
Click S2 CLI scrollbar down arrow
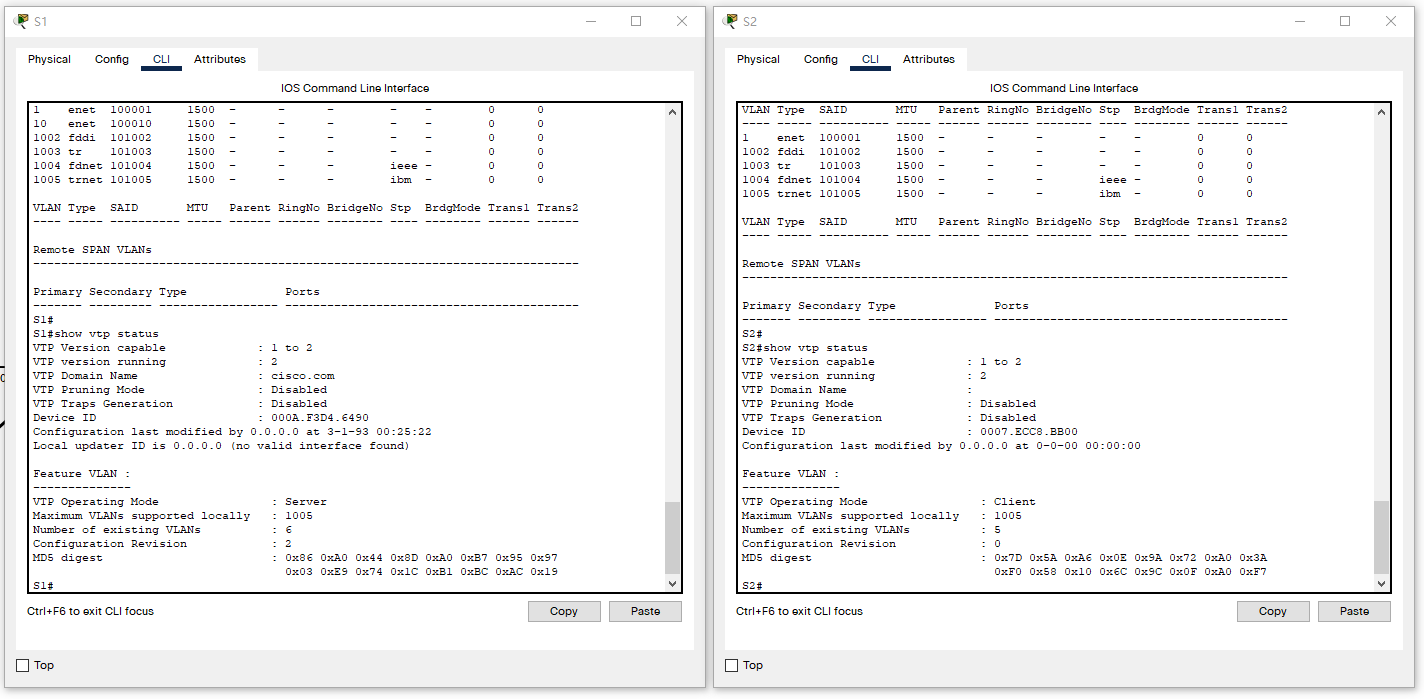click(x=1381, y=584)
